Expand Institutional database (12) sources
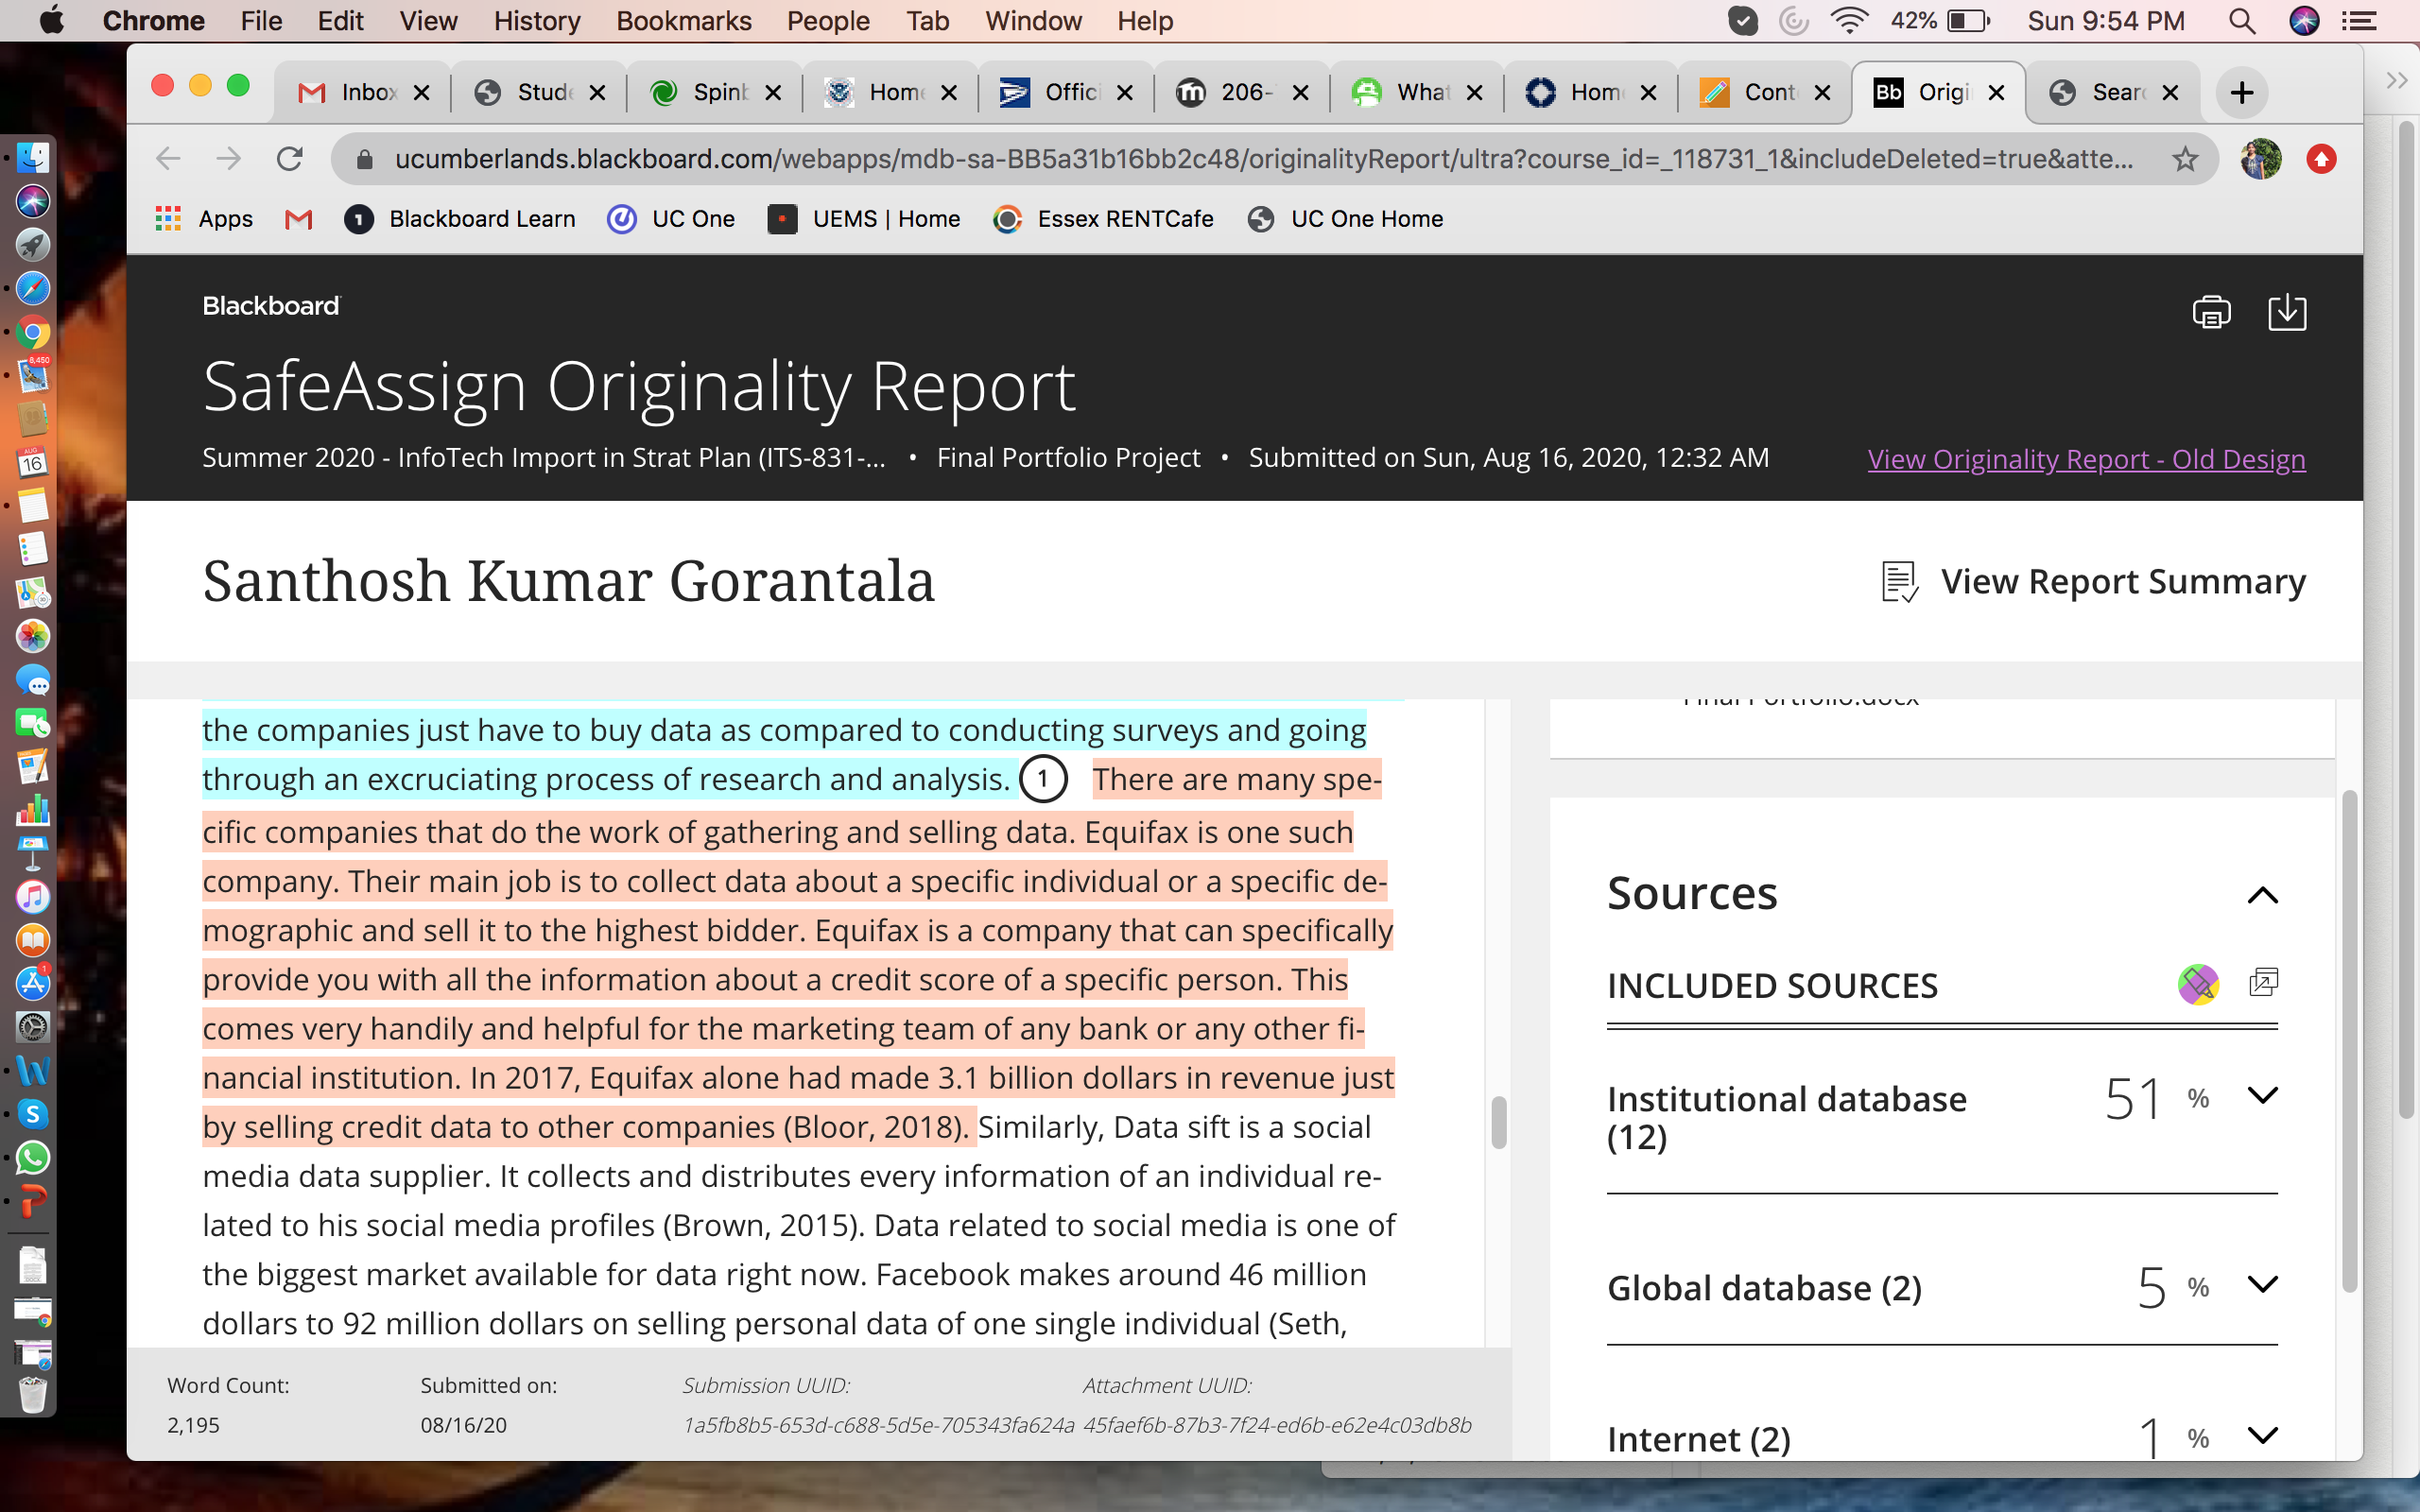 [2262, 1096]
